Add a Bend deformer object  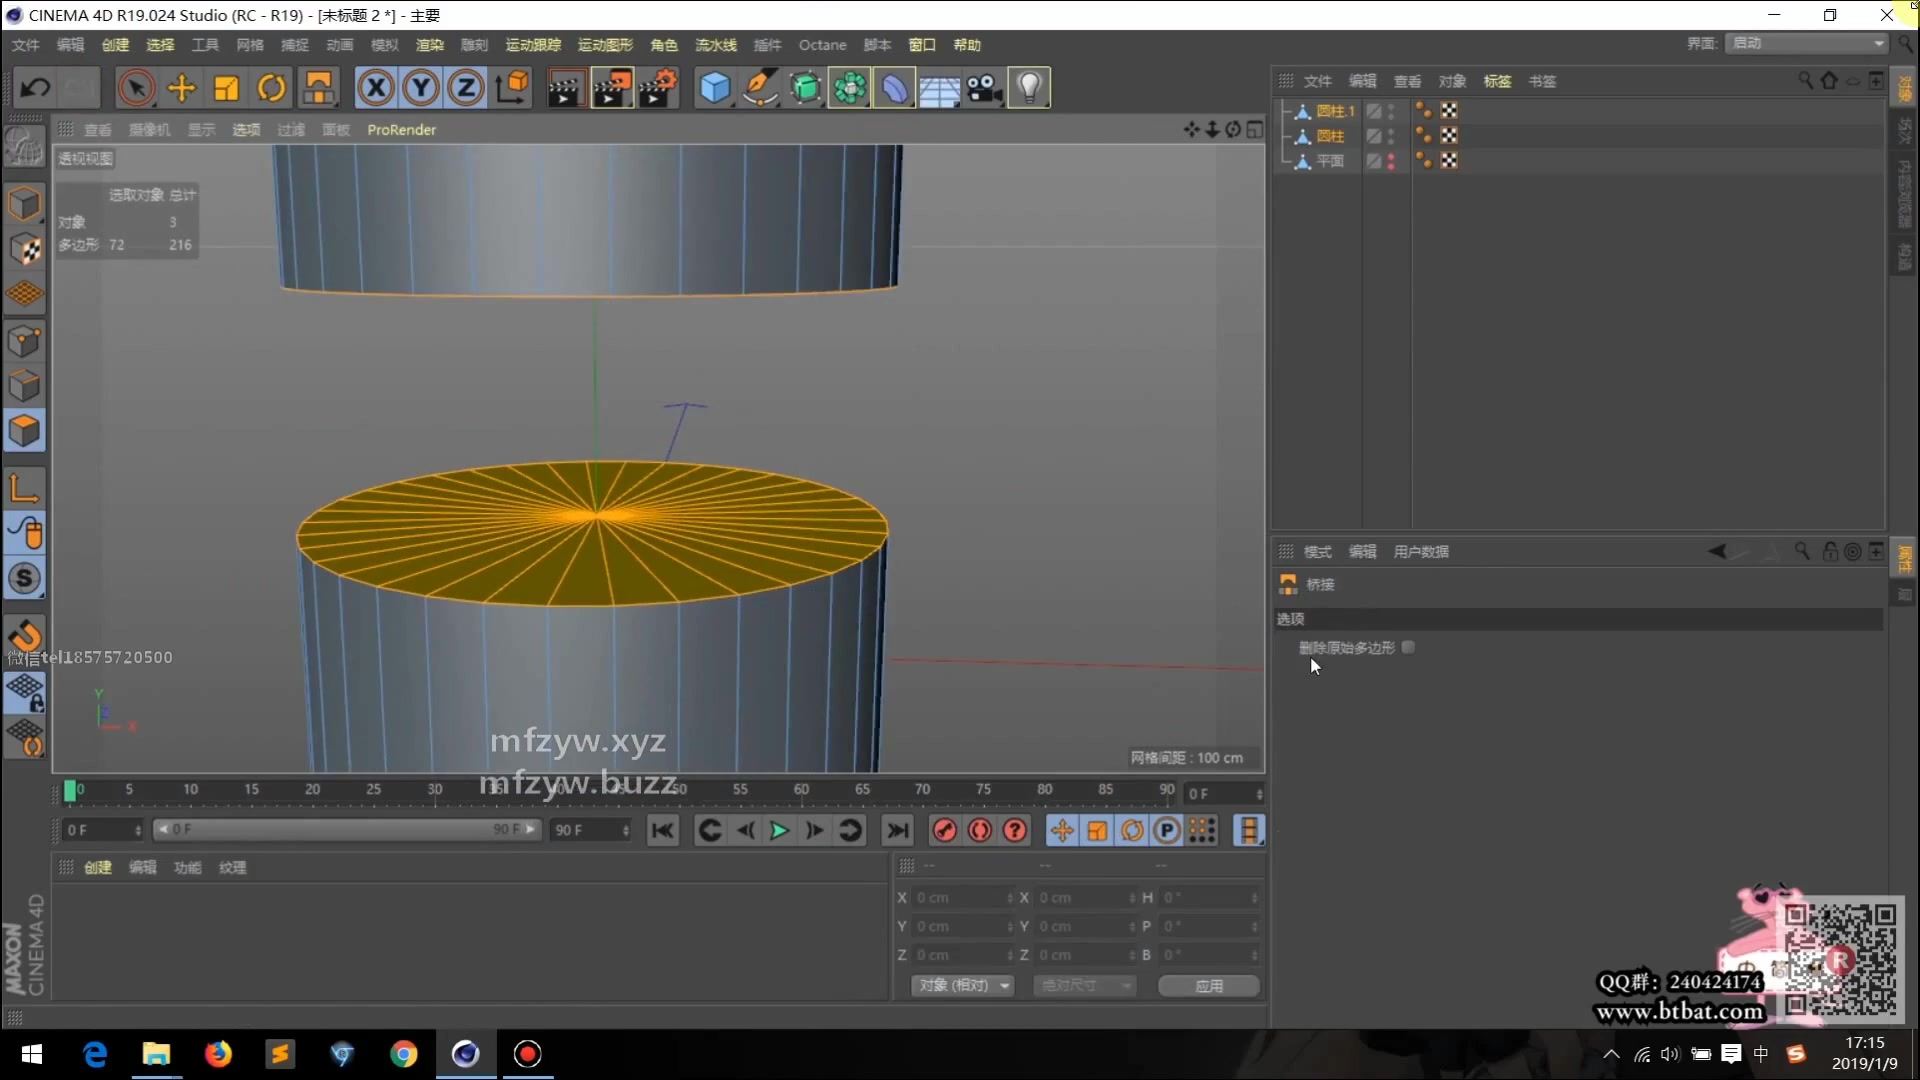click(x=895, y=88)
